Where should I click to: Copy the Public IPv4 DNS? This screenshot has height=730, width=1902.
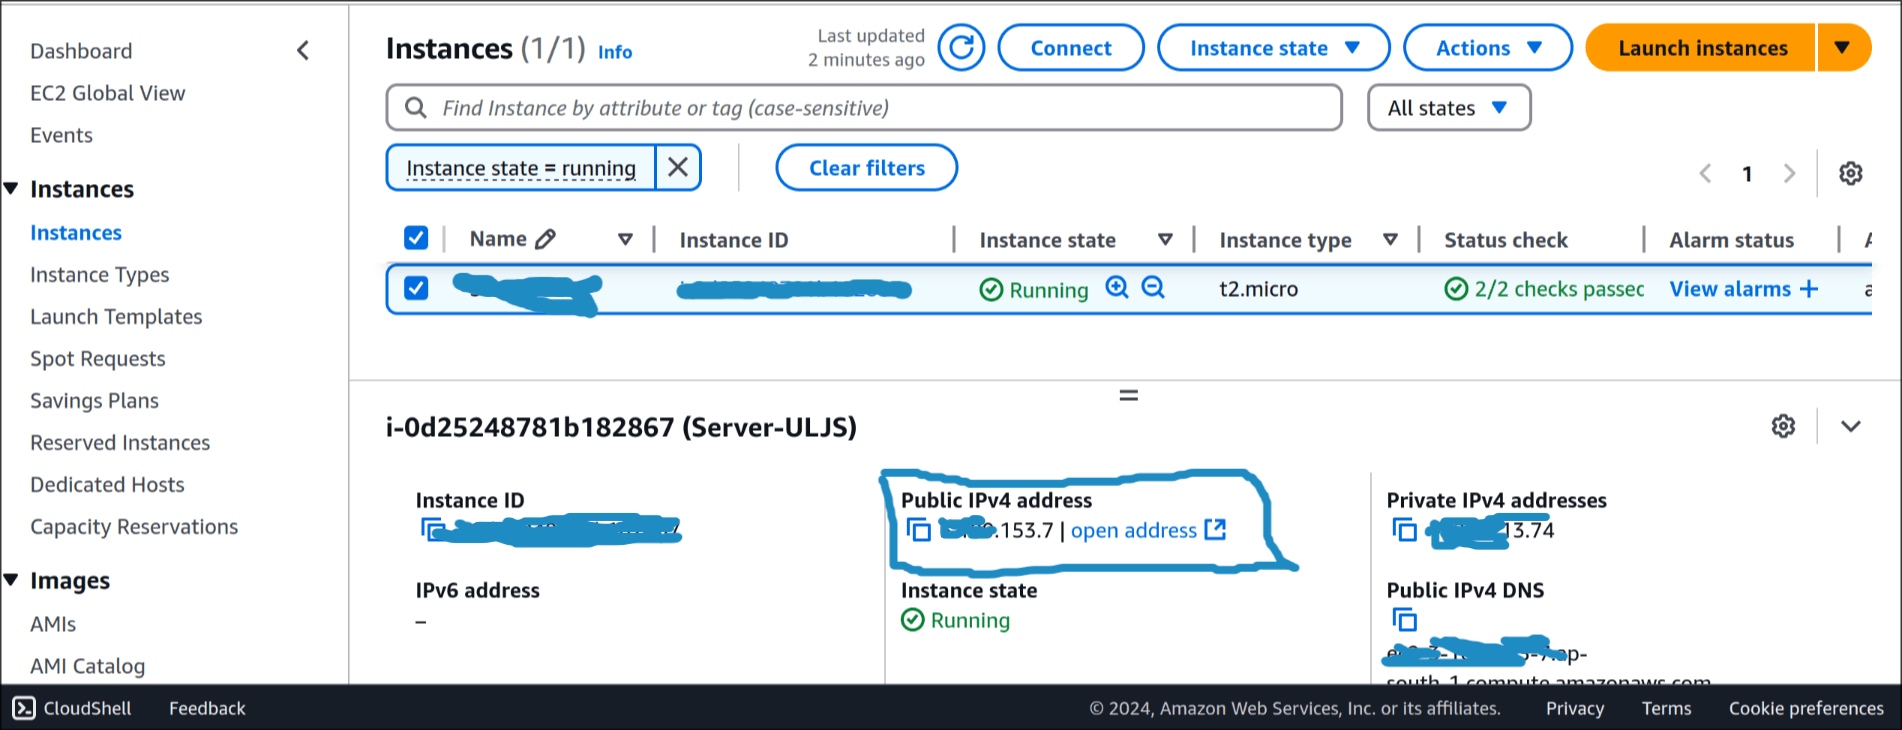[x=1404, y=620]
